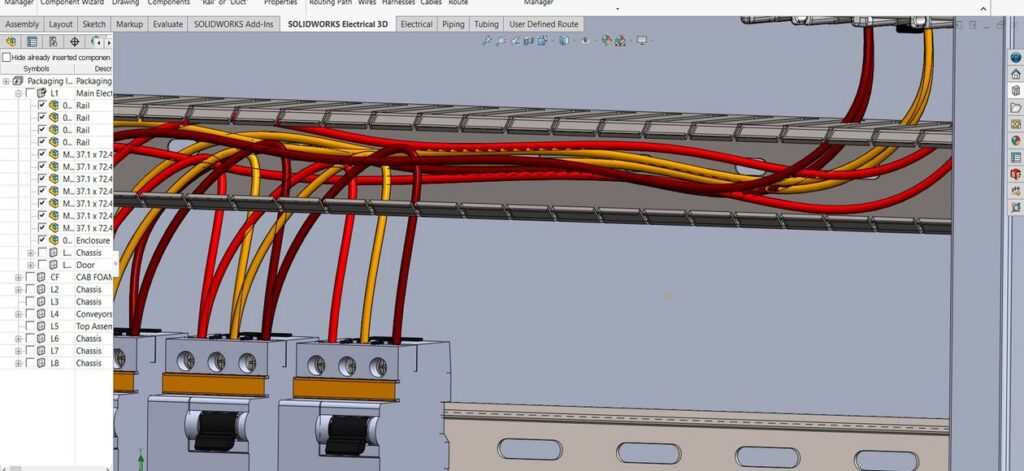Open View Settings monitor icon
The width and height of the screenshot is (1024, 471).
pyautogui.click(x=642, y=41)
